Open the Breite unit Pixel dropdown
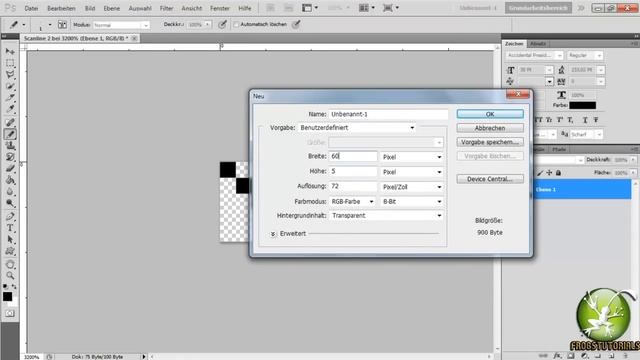640x360 pixels. coord(412,157)
